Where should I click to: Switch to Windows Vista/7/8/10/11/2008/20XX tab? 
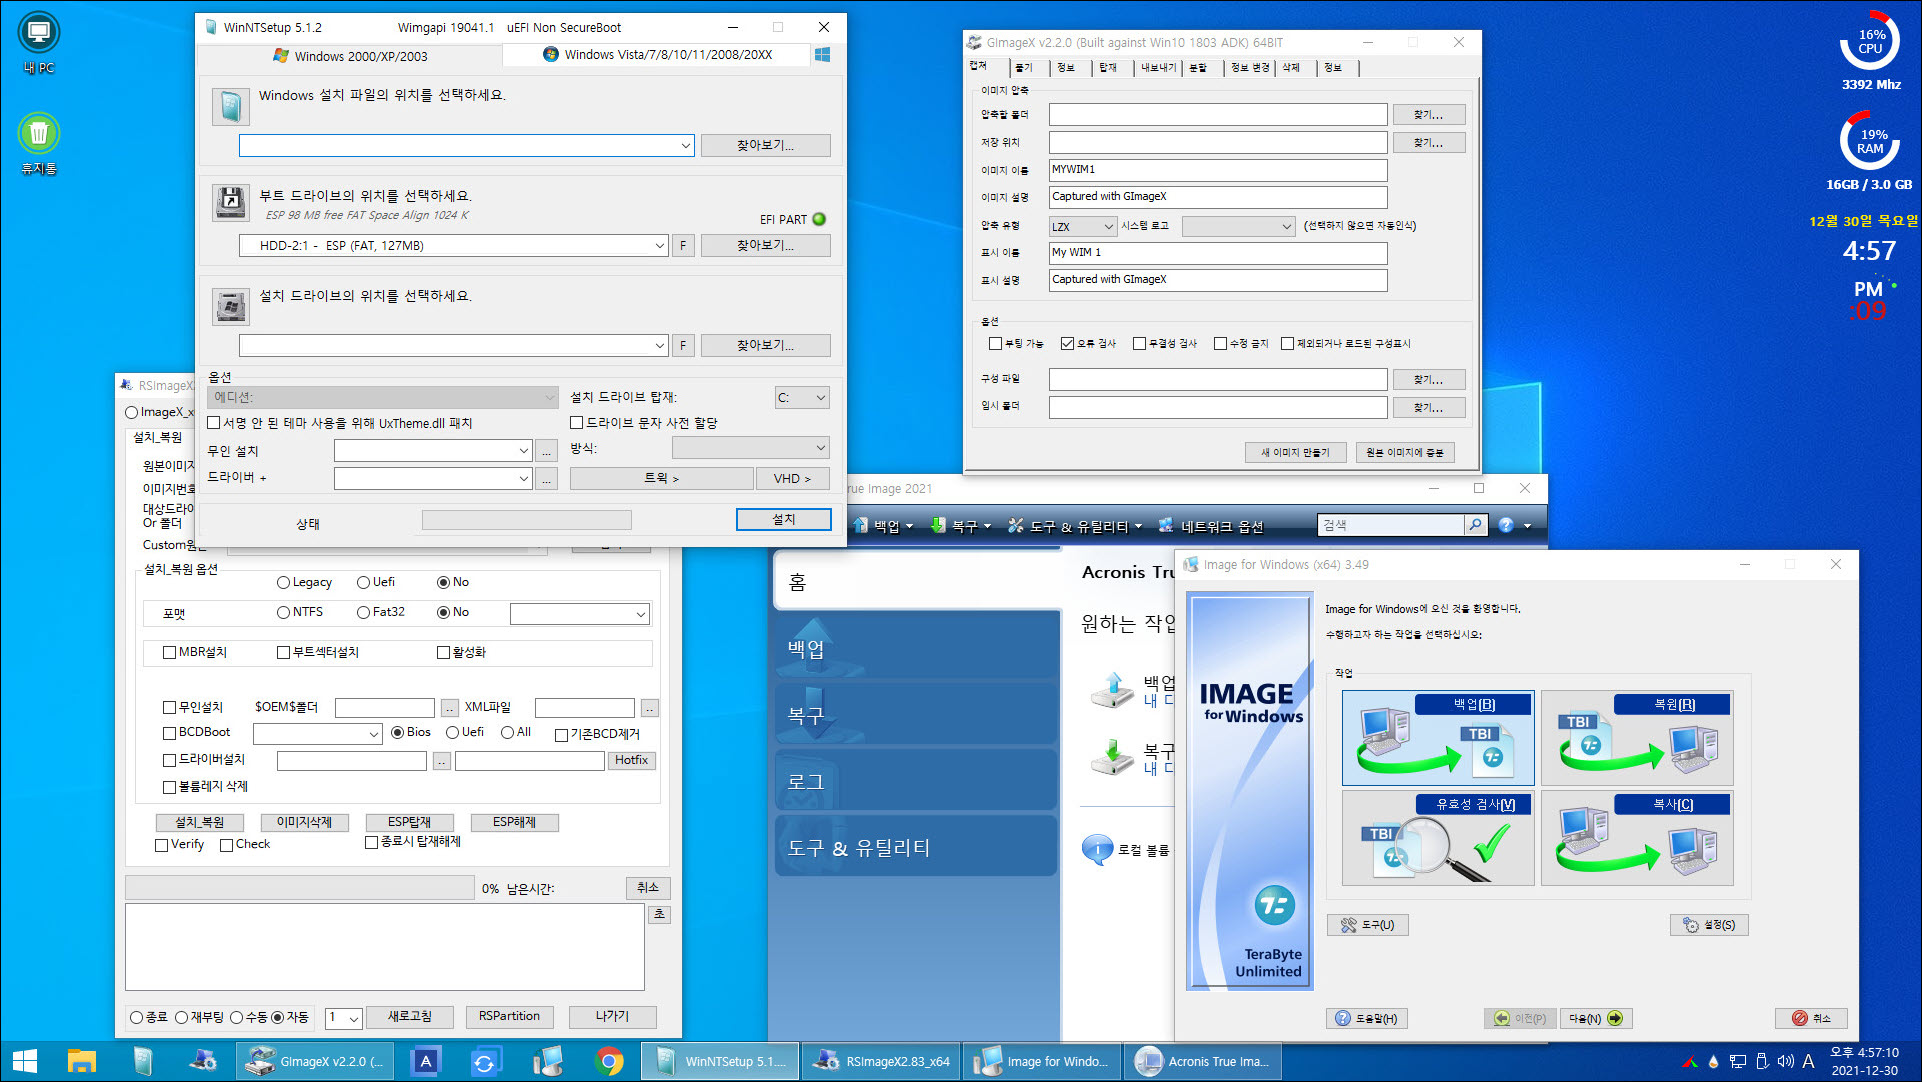pyautogui.click(x=658, y=55)
